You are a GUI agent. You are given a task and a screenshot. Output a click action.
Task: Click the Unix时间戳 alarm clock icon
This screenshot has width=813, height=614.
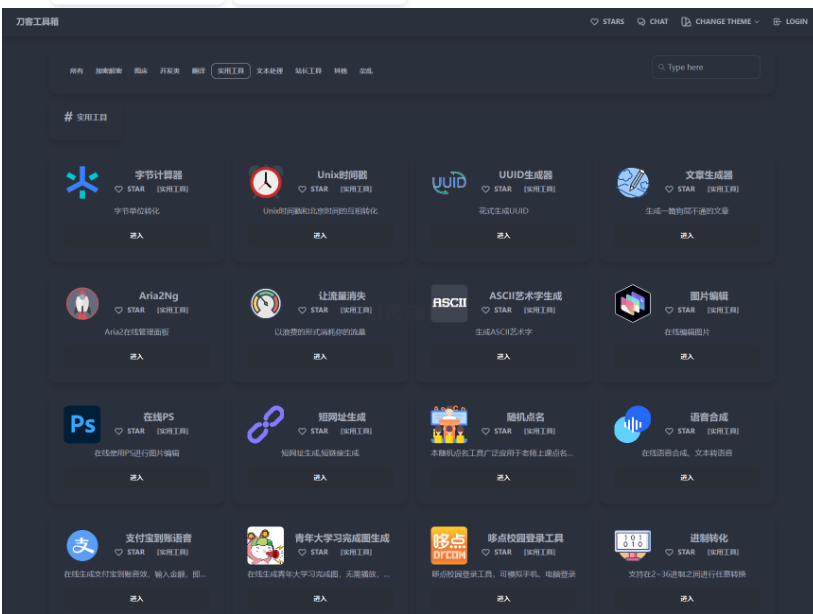coord(266,182)
